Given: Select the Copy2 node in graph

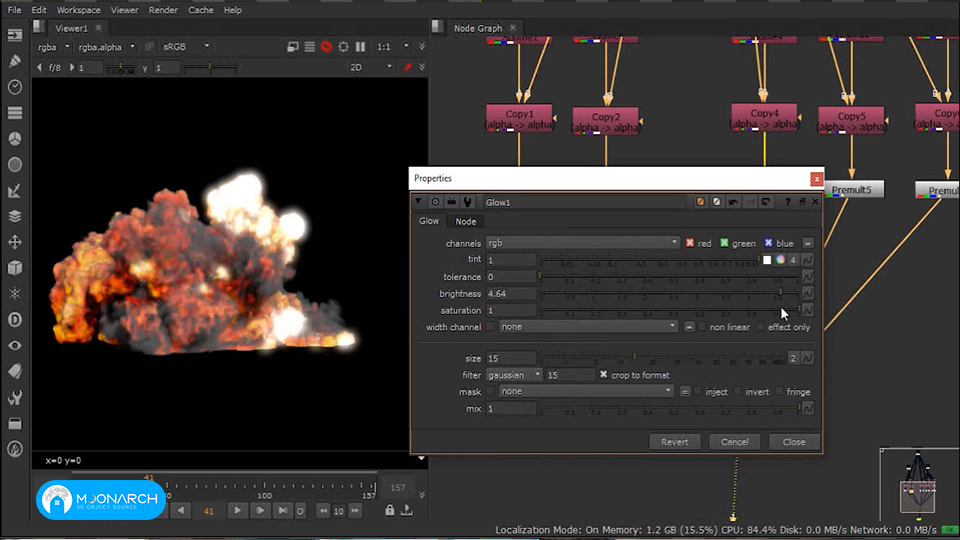Looking at the screenshot, I should pos(606,121).
